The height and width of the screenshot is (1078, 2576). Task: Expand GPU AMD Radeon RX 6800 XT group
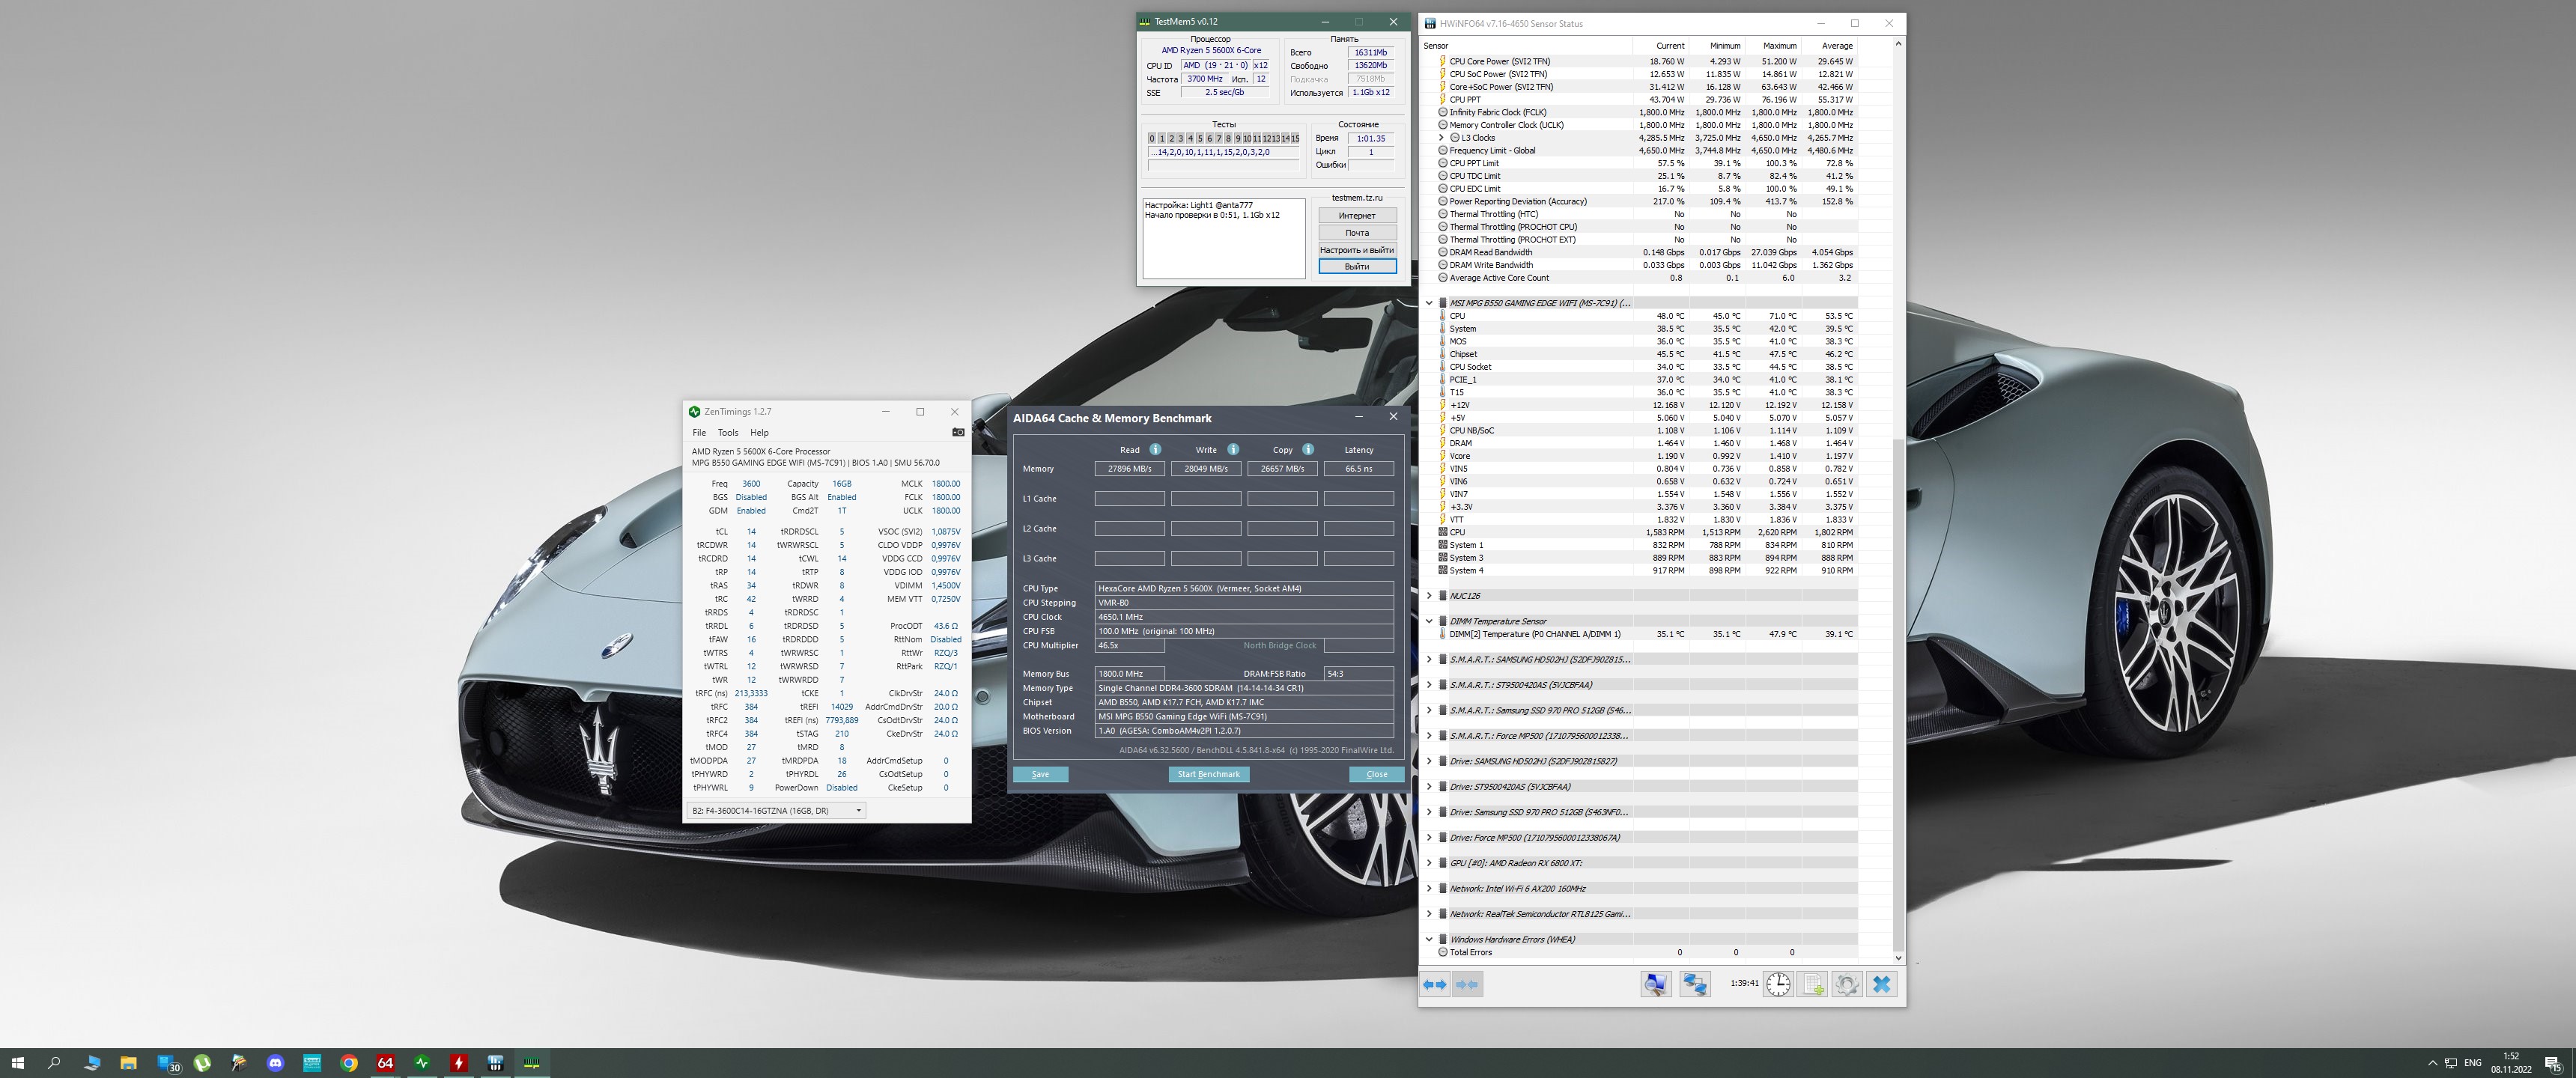click(x=1429, y=863)
